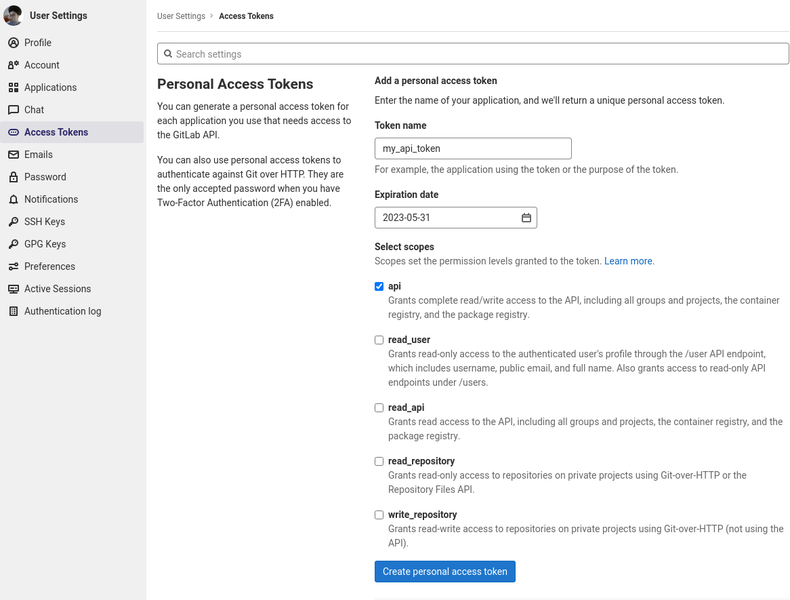The height and width of the screenshot is (600, 790).
Task: Uncheck the api scope checkbox
Action: pos(379,286)
